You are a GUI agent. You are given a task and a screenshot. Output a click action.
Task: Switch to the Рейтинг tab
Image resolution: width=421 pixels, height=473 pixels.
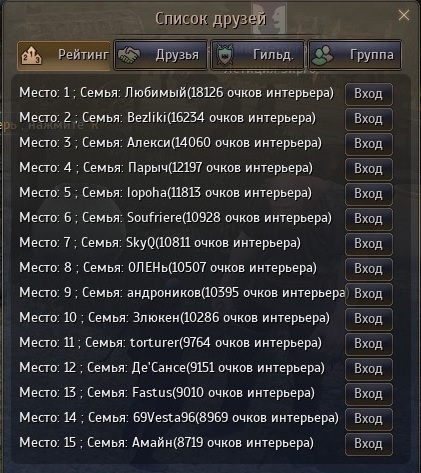(64, 55)
